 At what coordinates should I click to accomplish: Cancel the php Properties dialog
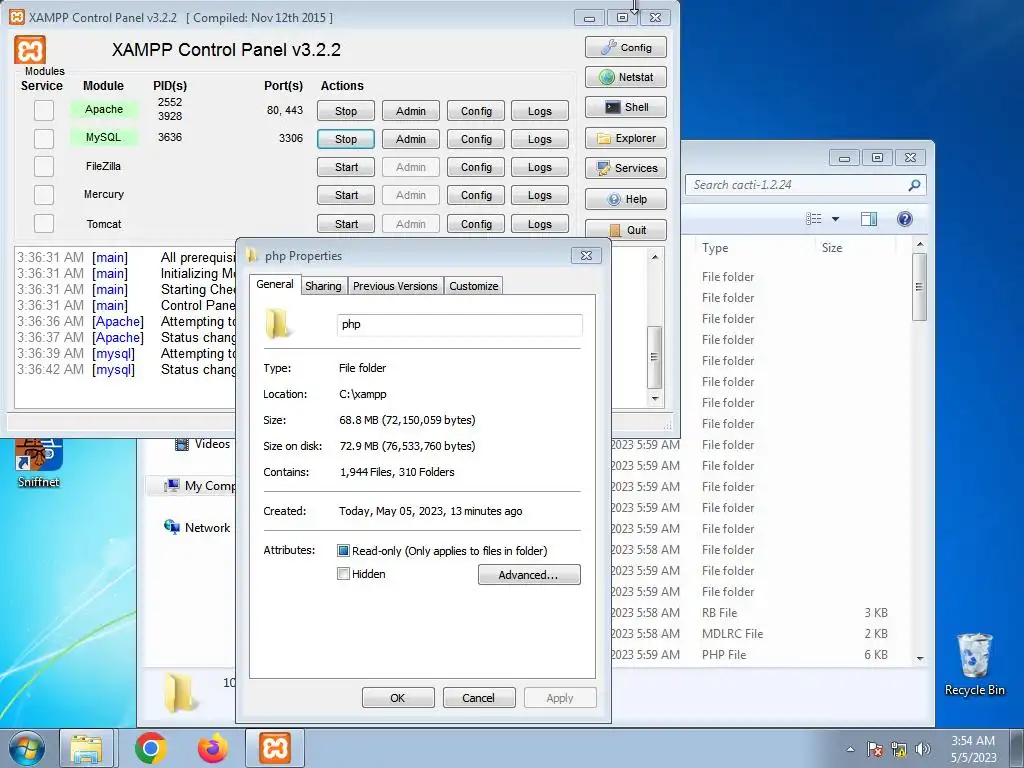479,697
